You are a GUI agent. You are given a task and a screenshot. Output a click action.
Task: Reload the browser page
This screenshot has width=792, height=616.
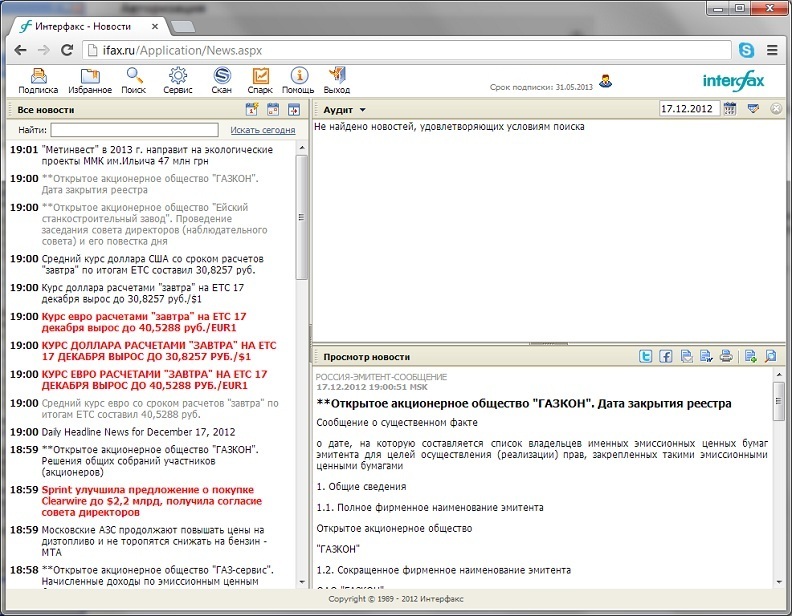(x=67, y=50)
